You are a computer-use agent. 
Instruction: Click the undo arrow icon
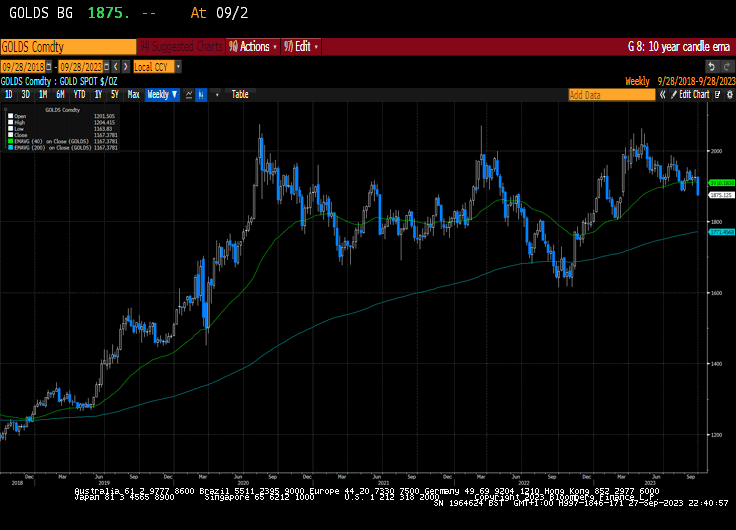712,67
